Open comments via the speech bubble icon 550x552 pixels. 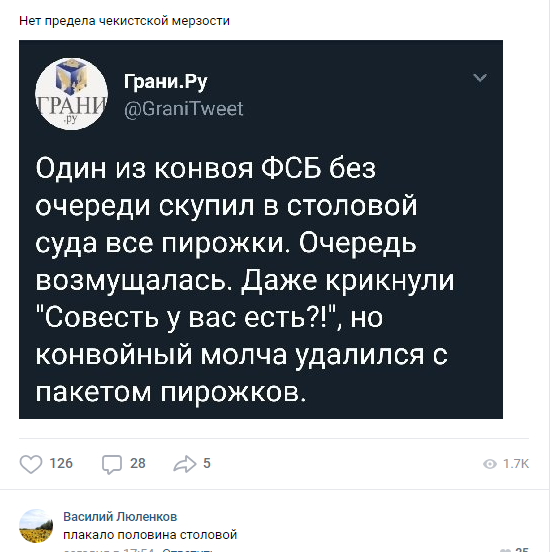(x=112, y=464)
